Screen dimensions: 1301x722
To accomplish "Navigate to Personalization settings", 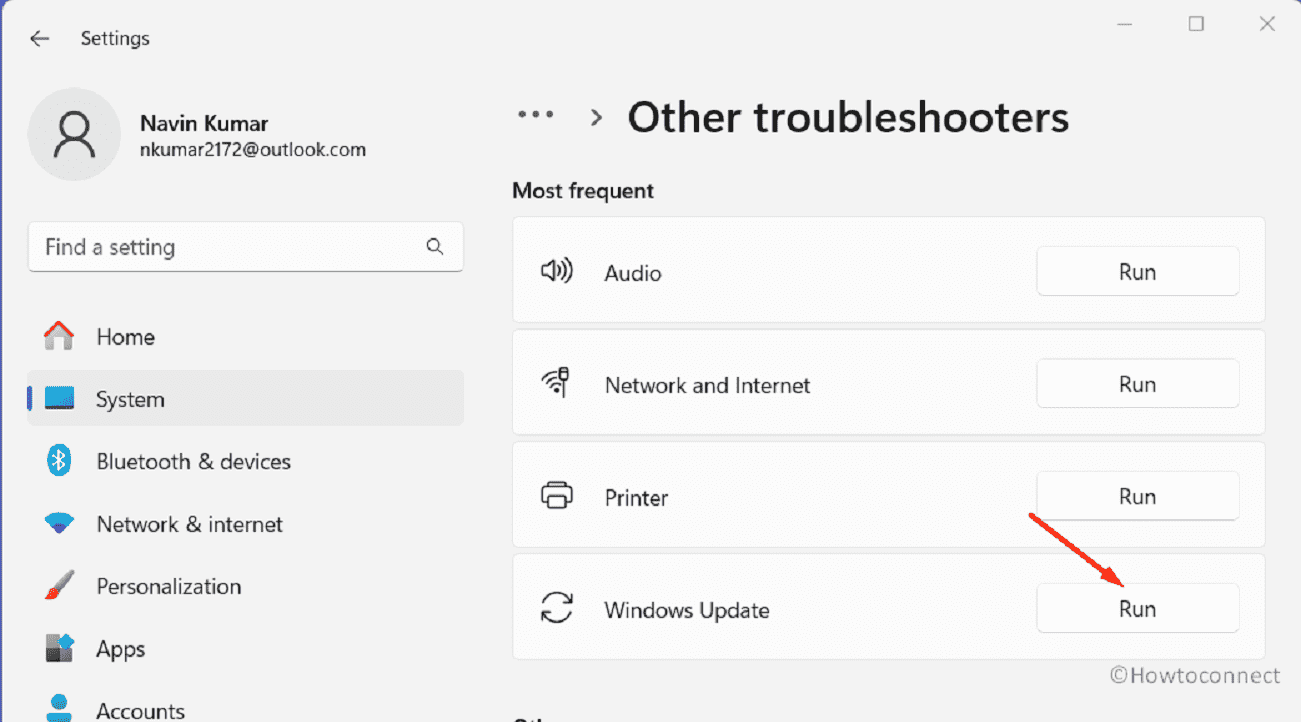I will [245, 586].
